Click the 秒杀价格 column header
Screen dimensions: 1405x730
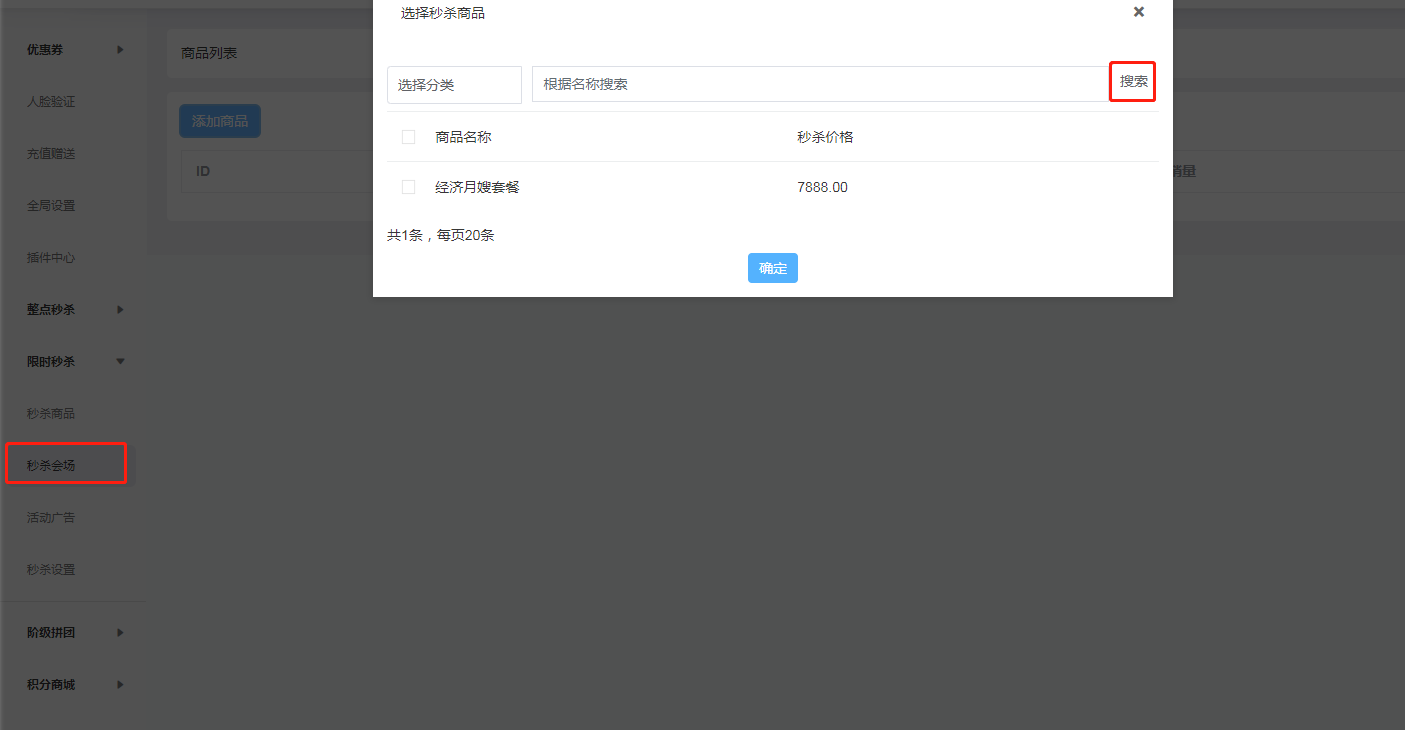point(825,137)
